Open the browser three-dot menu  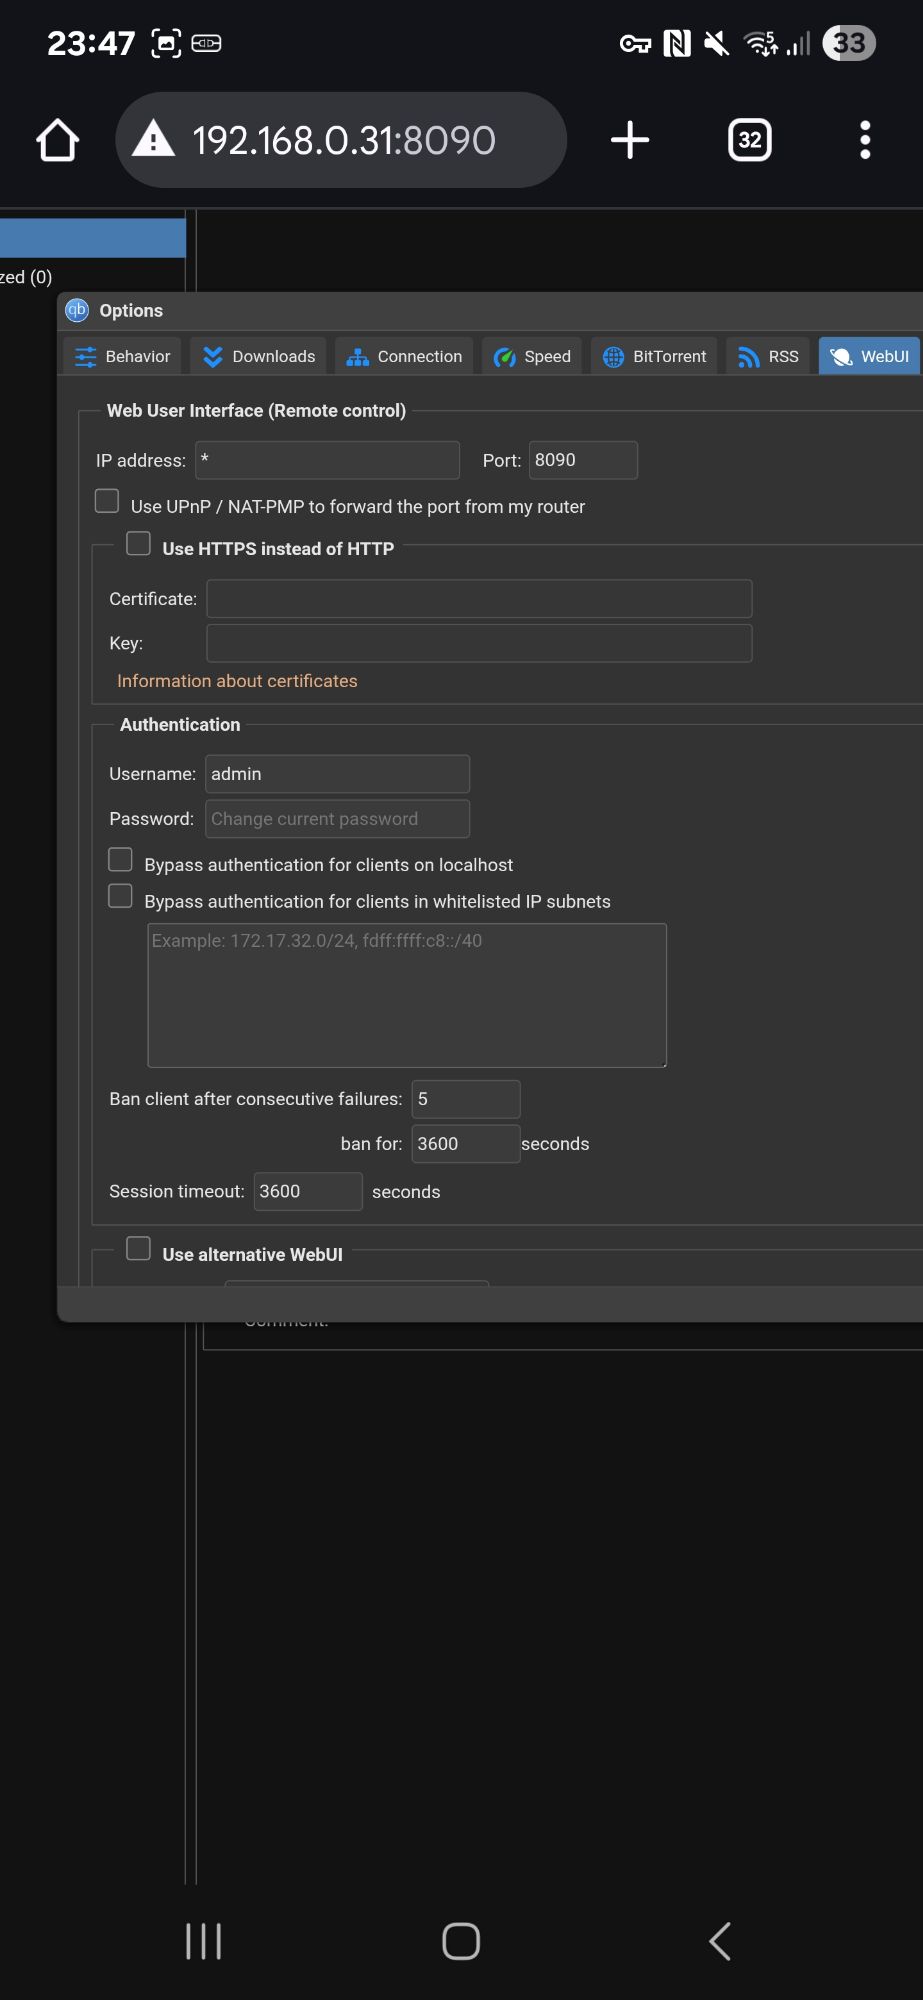[865, 140]
